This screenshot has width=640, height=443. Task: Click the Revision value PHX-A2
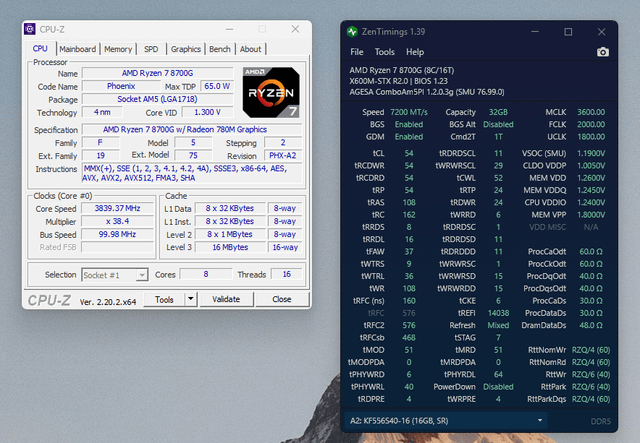click(282, 156)
